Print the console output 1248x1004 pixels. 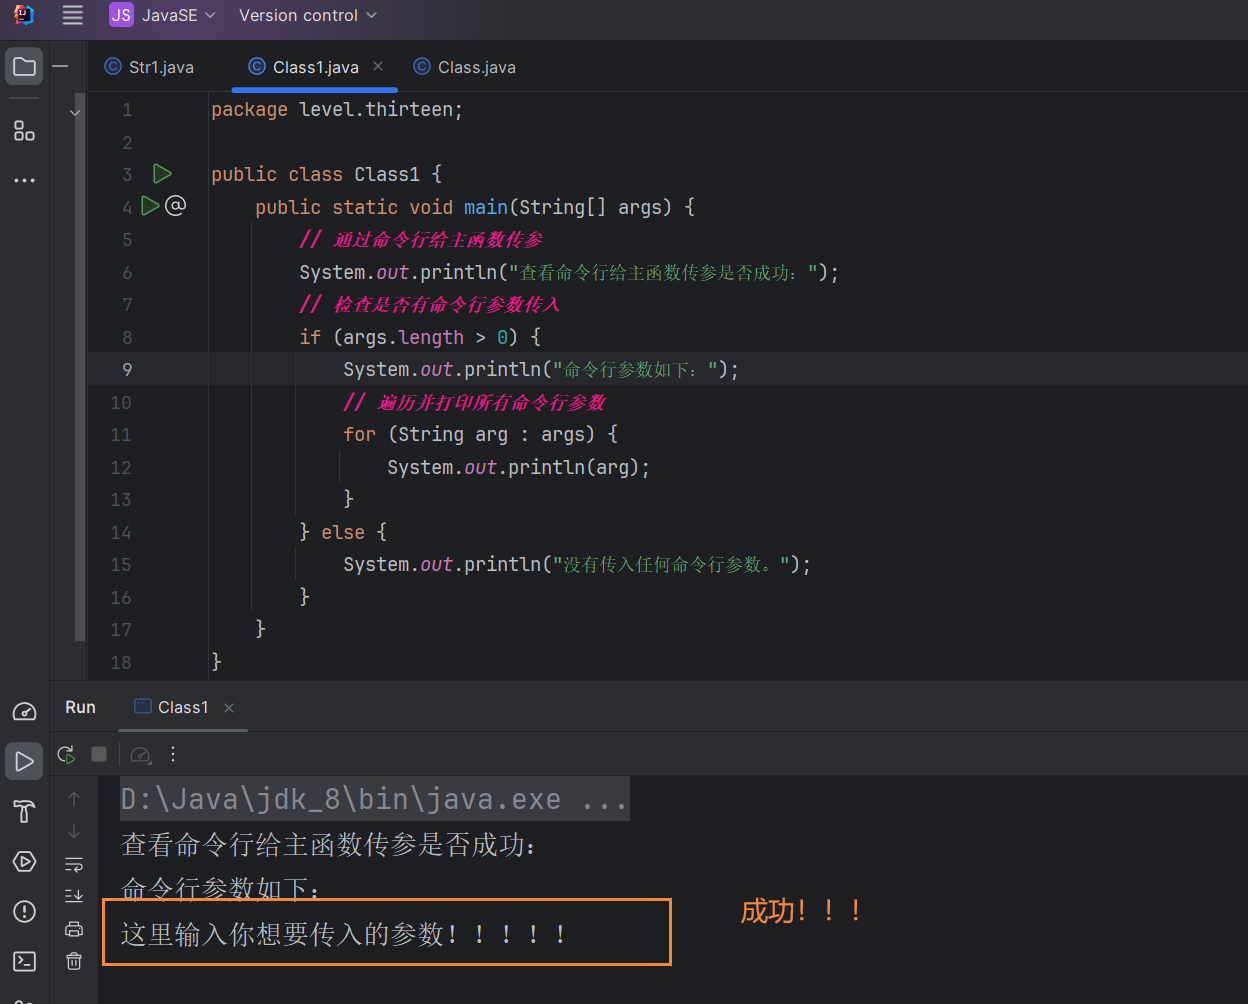[74, 929]
